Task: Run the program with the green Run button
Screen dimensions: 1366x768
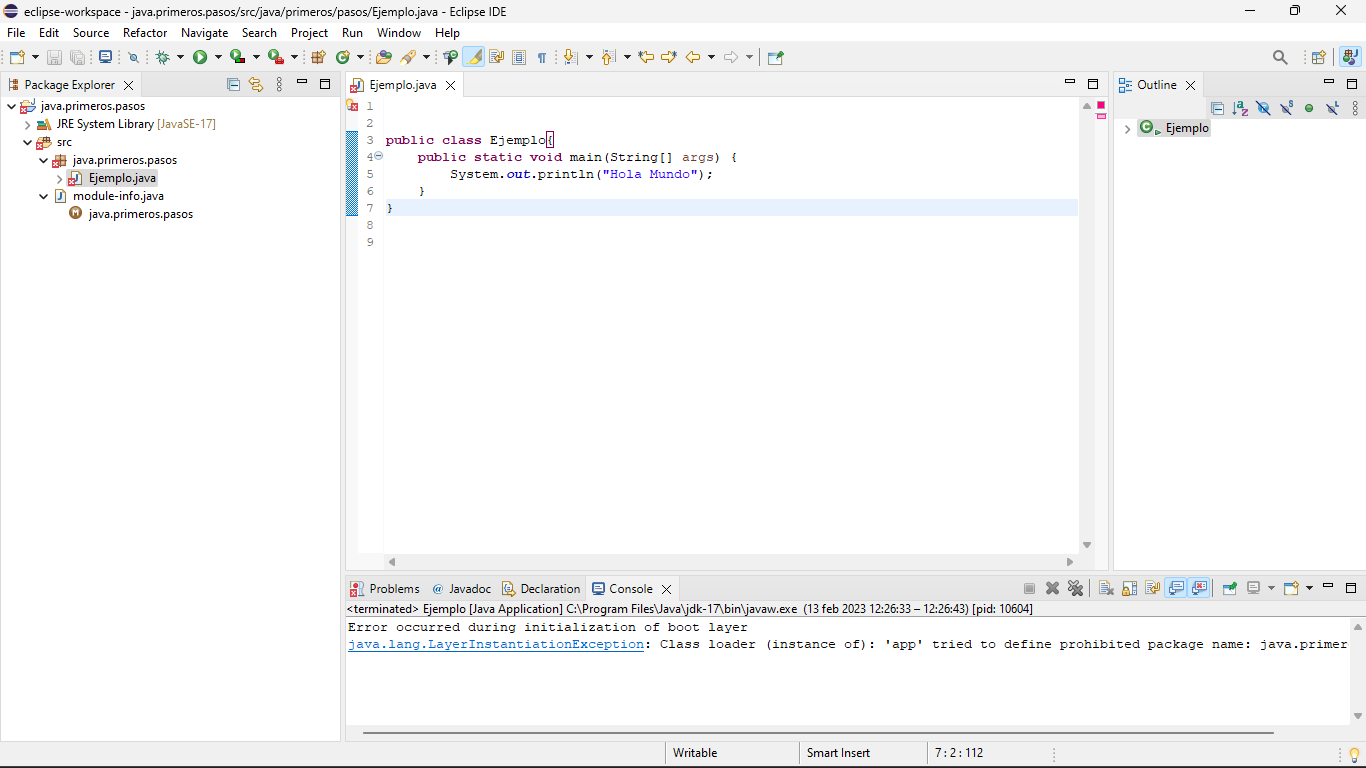Action: coord(200,58)
